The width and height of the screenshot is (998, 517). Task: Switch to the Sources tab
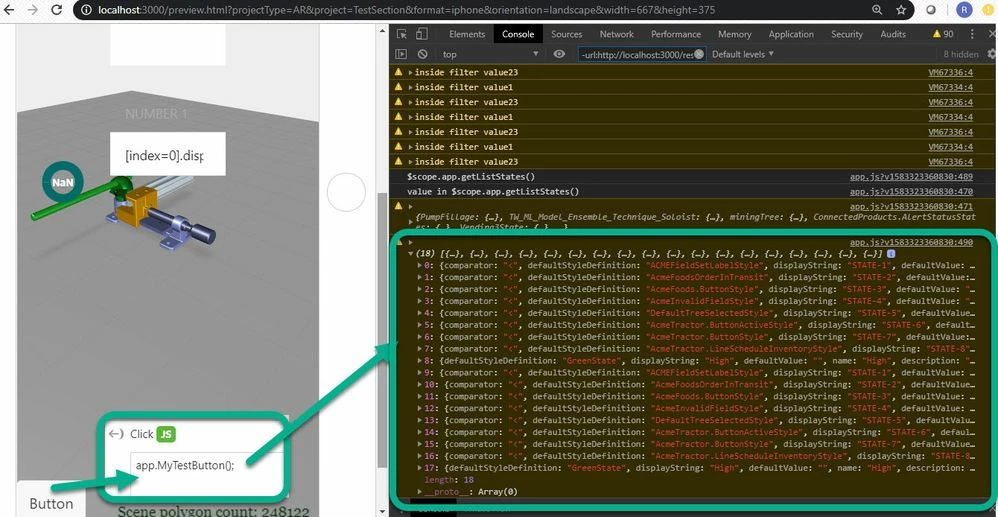click(566, 34)
